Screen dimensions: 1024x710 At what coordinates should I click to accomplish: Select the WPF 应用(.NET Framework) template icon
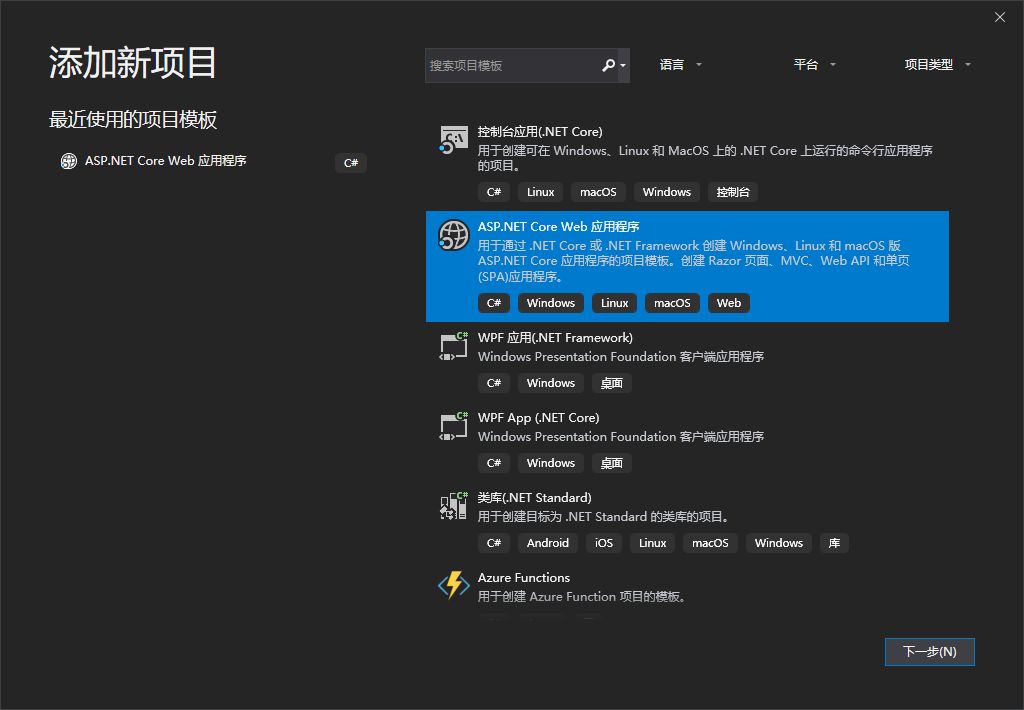tap(452, 345)
